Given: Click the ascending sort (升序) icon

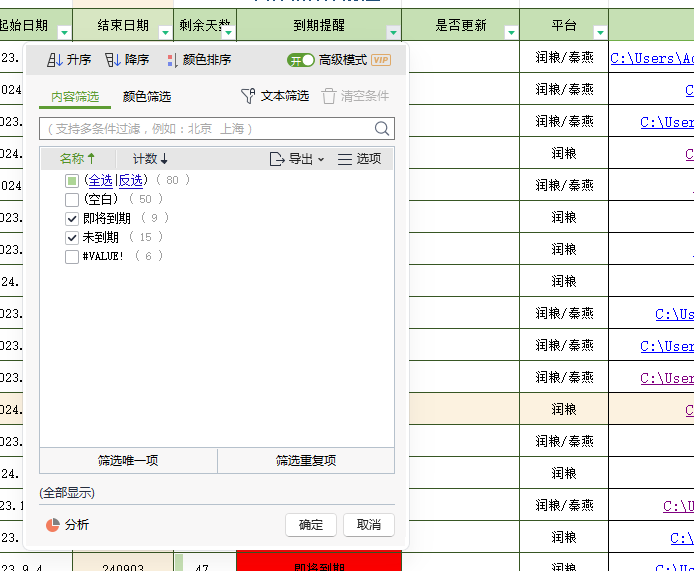Looking at the screenshot, I should 55,61.
